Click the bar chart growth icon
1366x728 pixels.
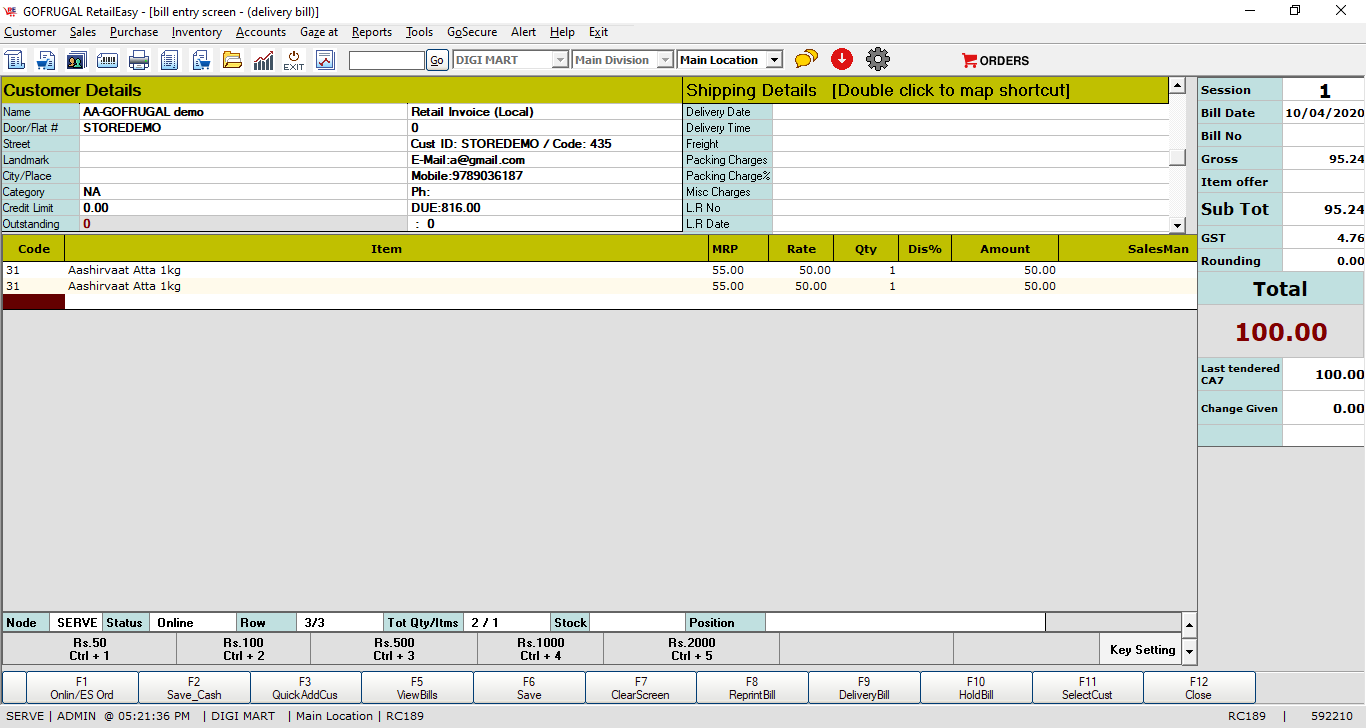tap(263, 60)
